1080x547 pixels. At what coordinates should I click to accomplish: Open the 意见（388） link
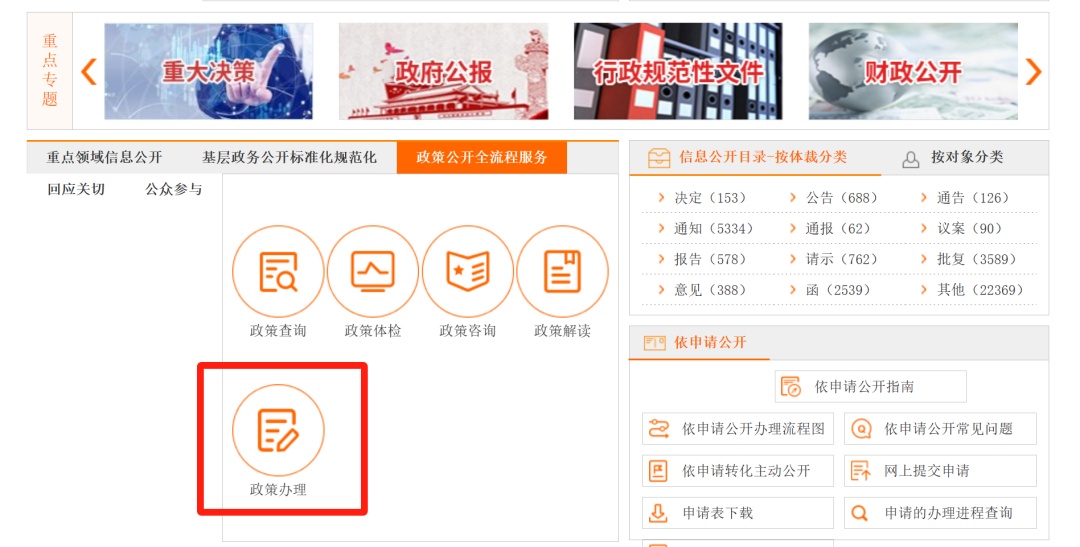point(713,290)
